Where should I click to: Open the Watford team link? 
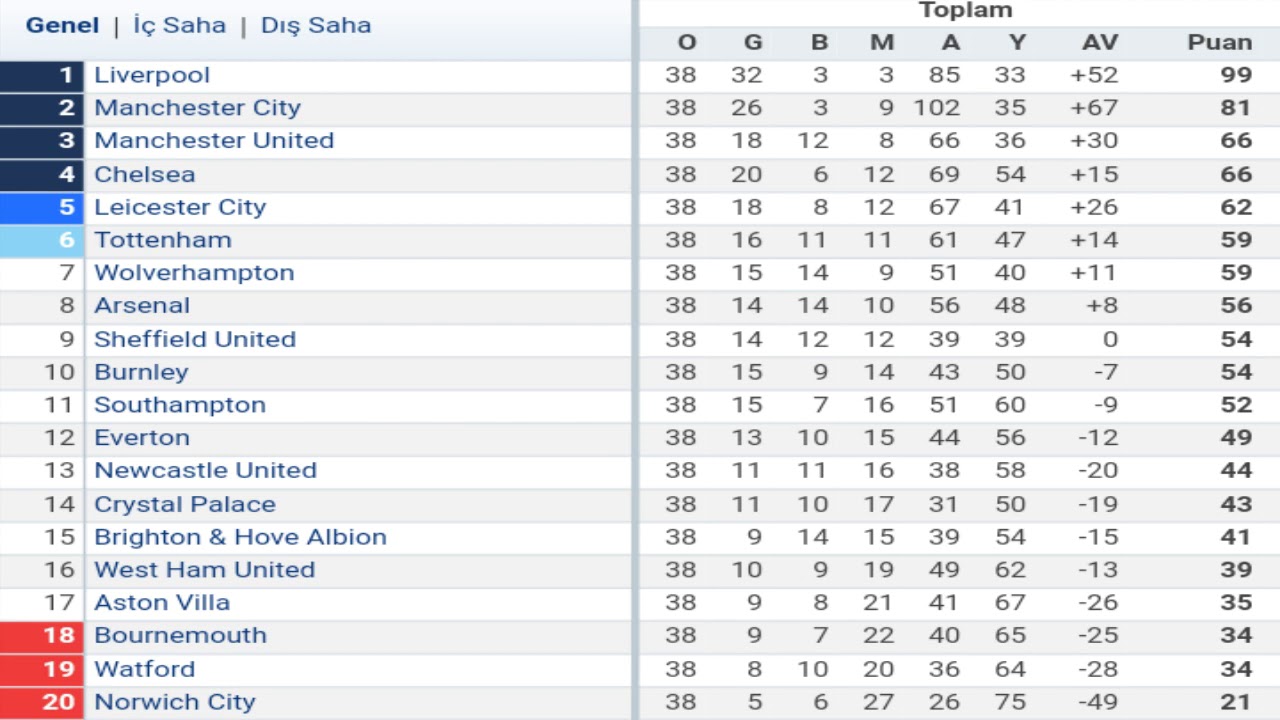[x=145, y=669]
